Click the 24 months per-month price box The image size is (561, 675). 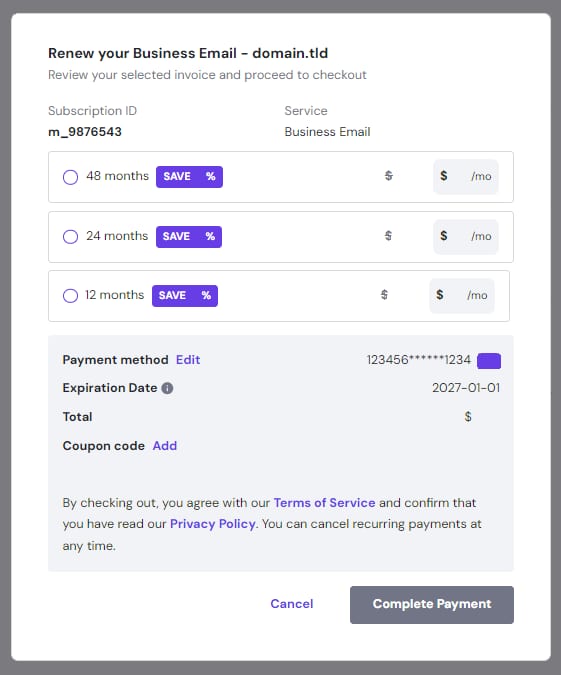tap(466, 236)
